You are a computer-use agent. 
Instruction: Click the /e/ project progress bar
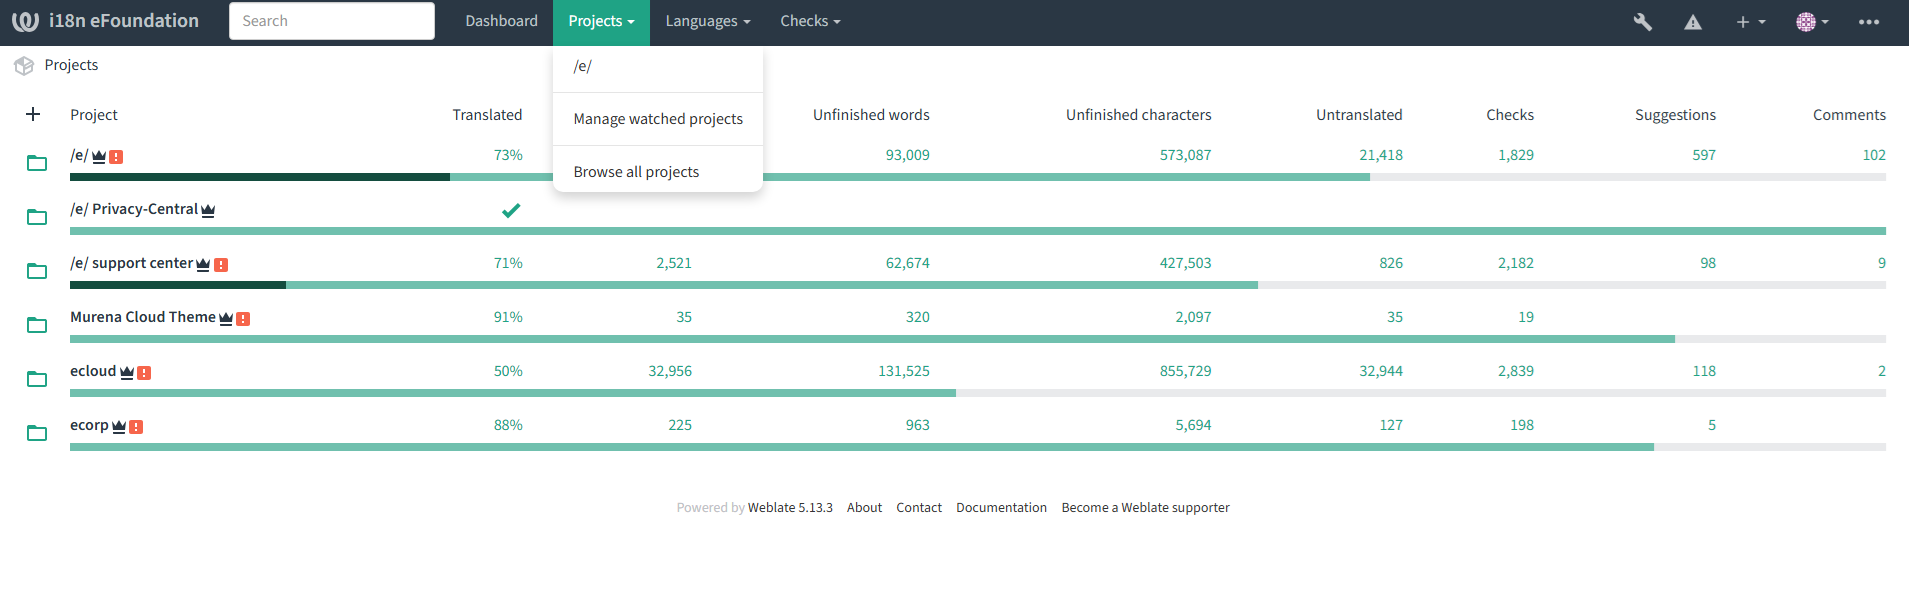tap(978, 177)
